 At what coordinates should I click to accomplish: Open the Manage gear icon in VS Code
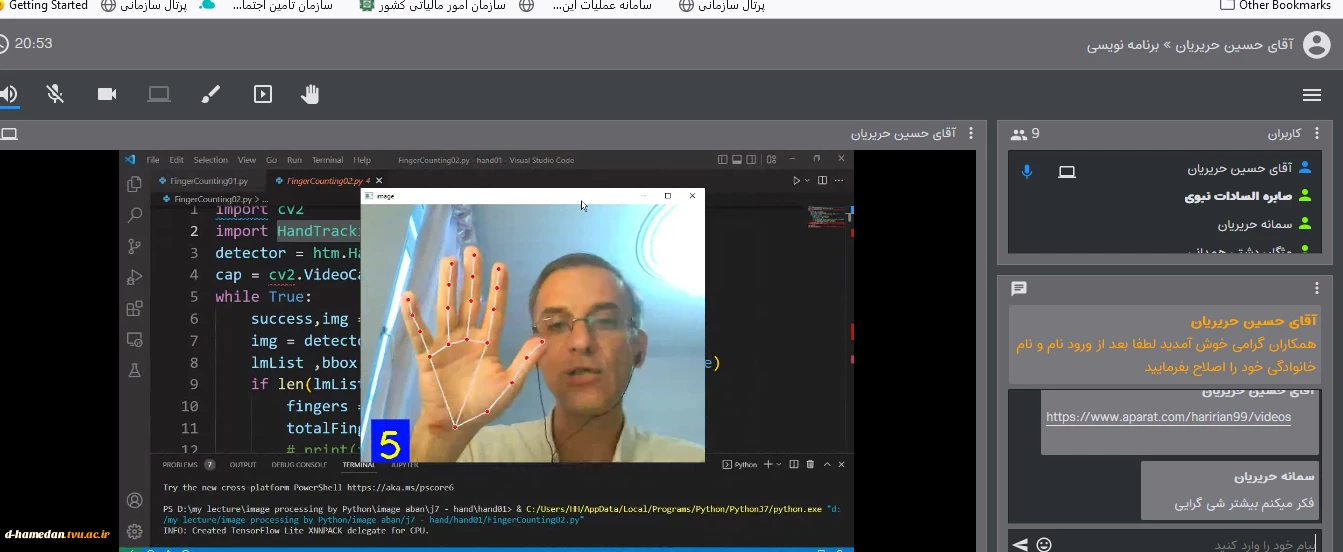click(x=134, y=531)
